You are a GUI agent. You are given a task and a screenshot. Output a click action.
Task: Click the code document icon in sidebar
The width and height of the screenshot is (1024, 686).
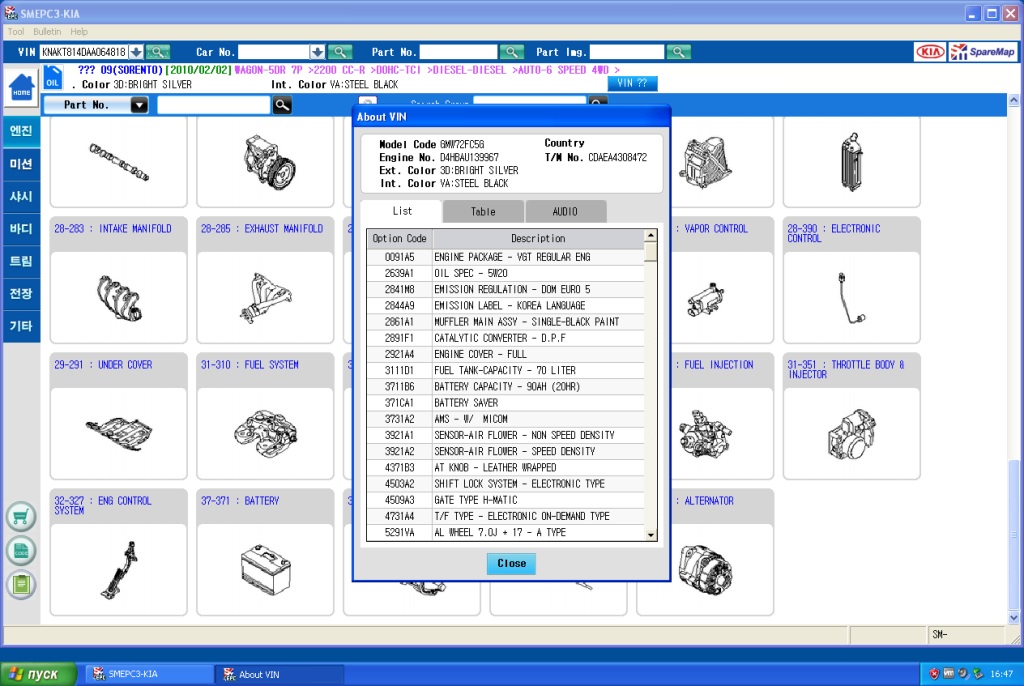click(x=21, y=550)
